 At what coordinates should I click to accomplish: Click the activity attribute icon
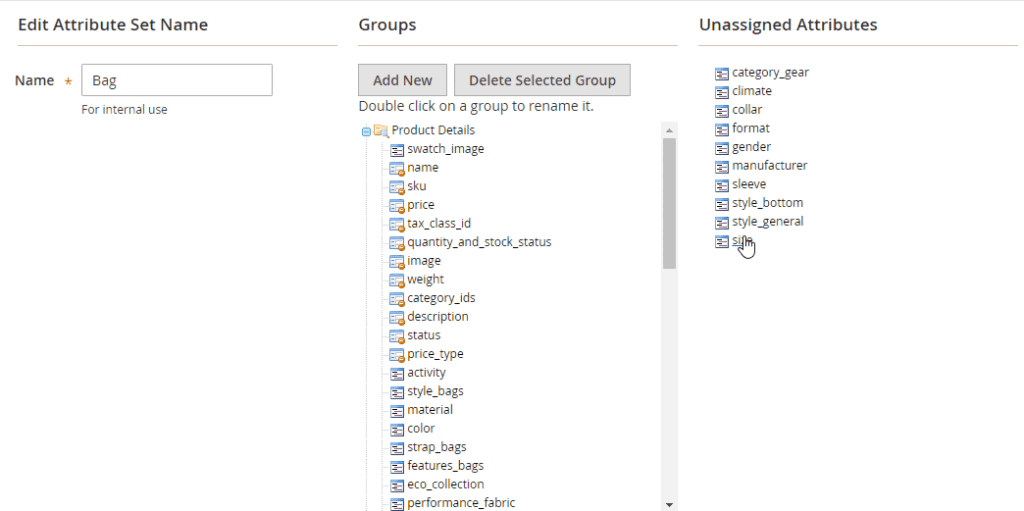pos(397,374)
